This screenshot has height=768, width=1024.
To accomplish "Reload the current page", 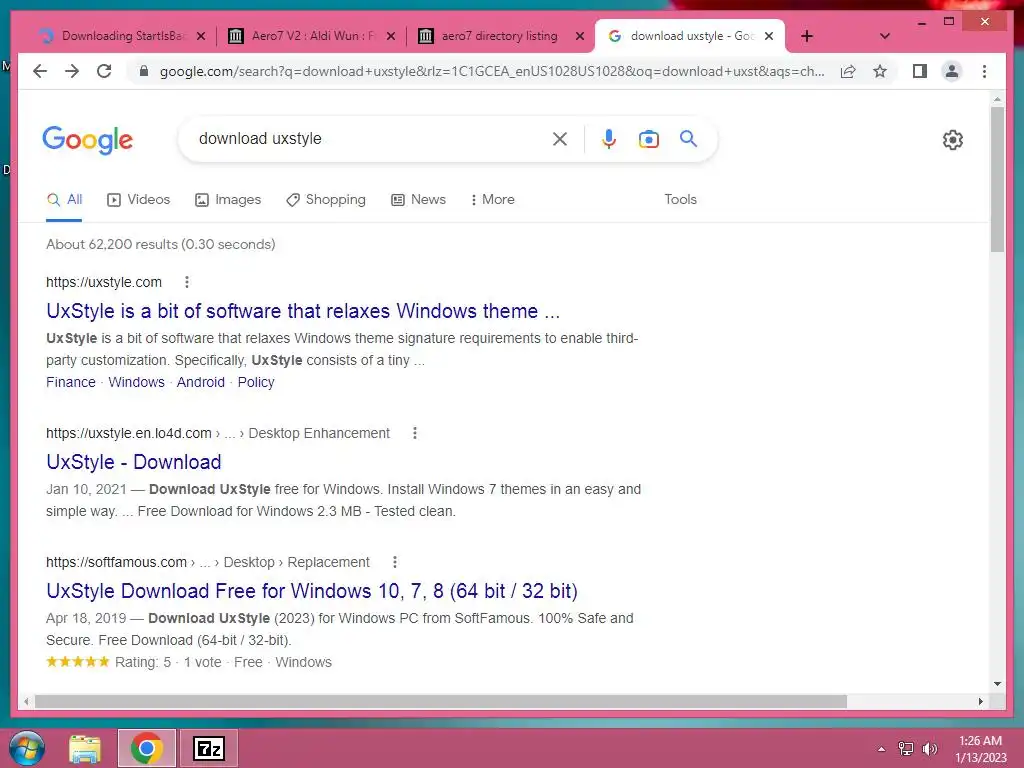I will (104, 71).
